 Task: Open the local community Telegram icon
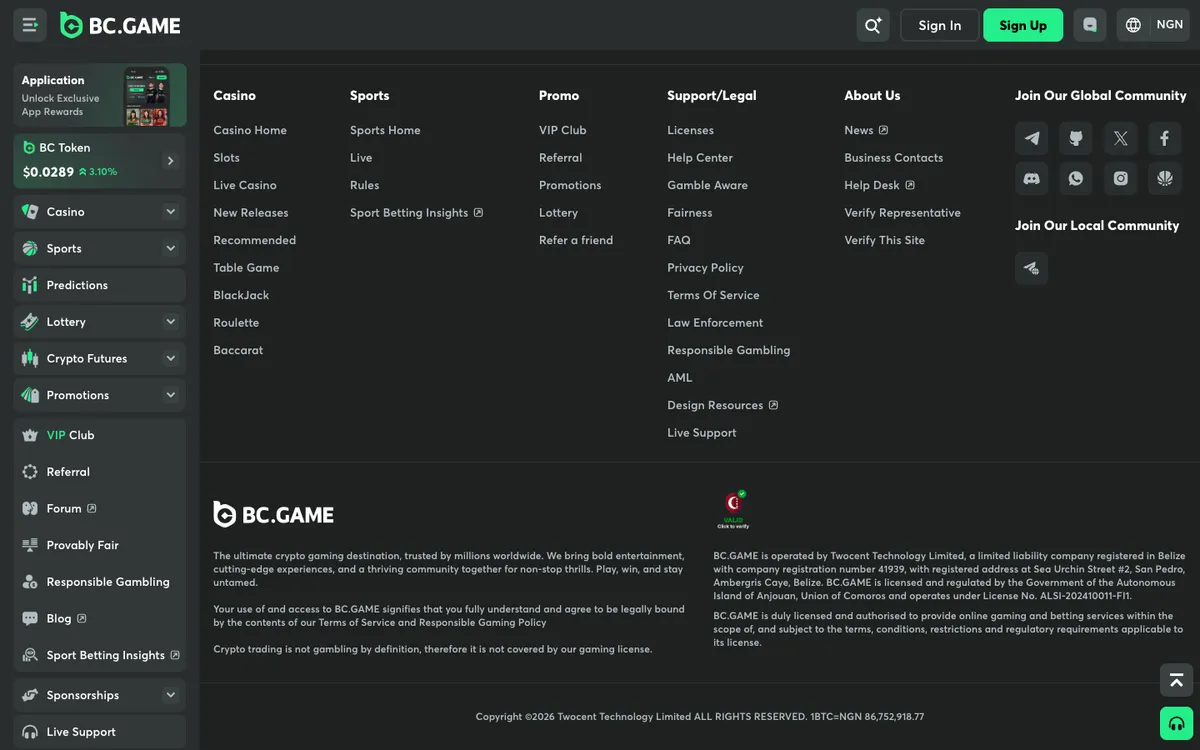[1032, 268]
